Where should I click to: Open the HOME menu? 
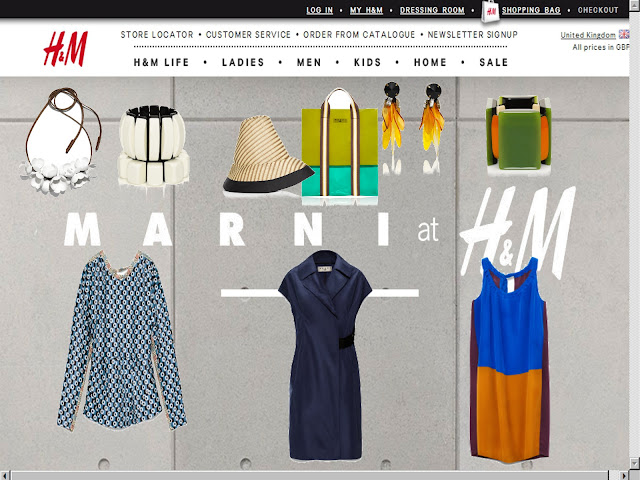[x=430, y=62]
